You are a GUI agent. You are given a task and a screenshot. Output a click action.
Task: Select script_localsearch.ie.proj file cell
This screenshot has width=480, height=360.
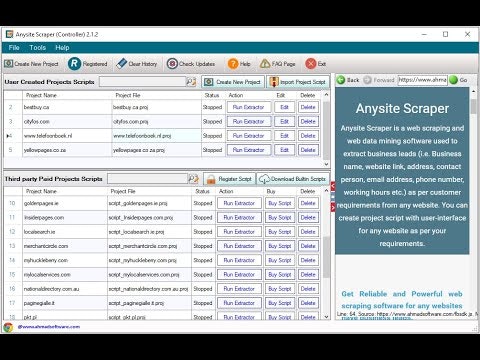pos(149,232)
